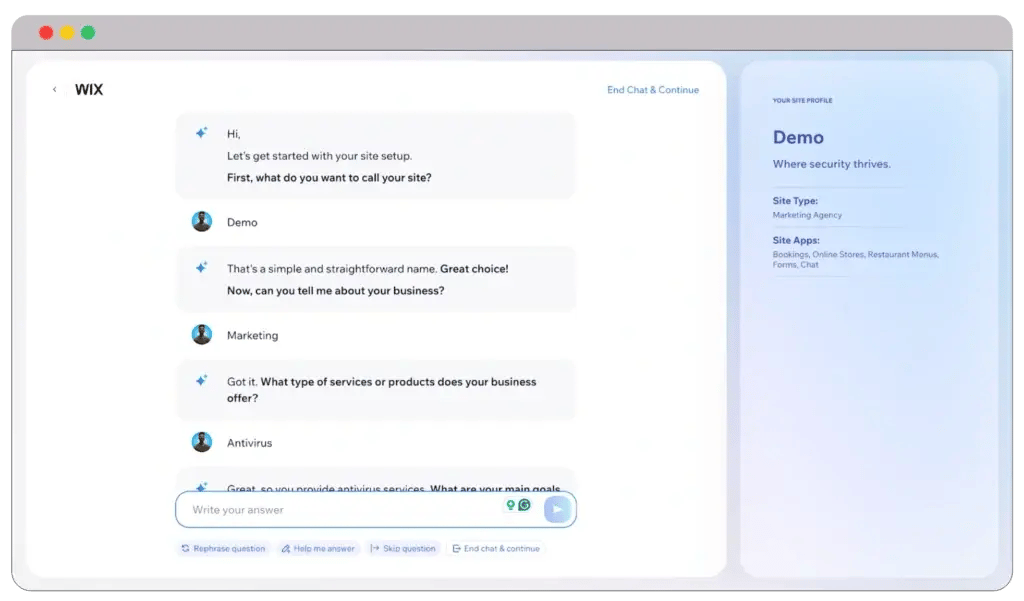Click the user avatar next to Marketing
Screen dimensions: 1024x601
[x=202, y=335]
